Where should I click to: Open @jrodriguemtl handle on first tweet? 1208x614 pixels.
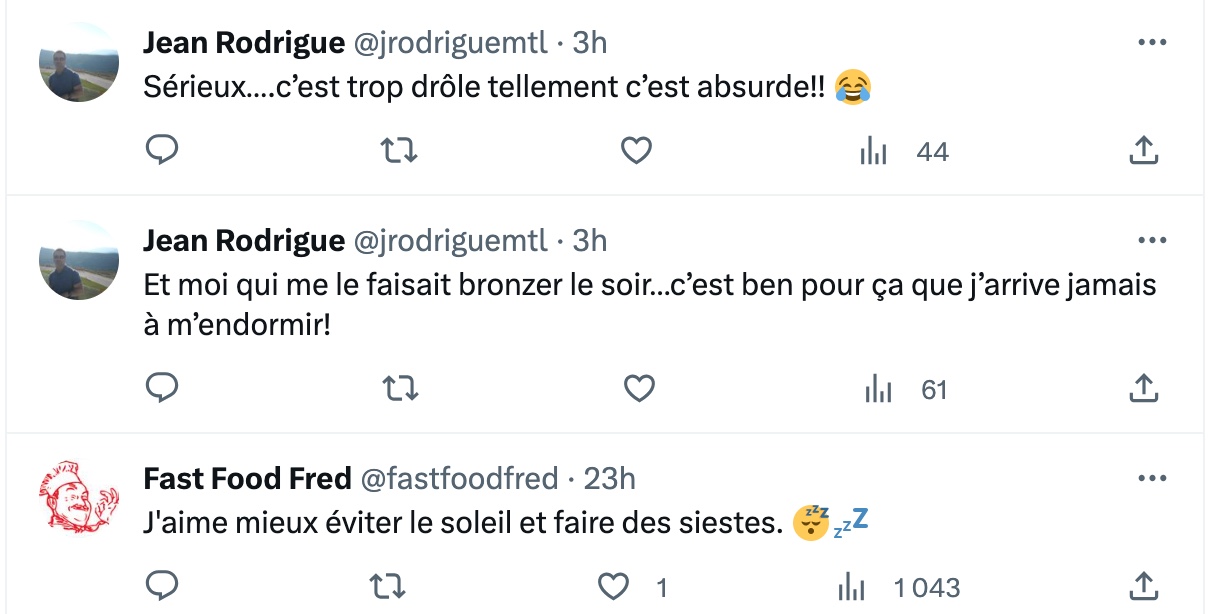(451, 42)
